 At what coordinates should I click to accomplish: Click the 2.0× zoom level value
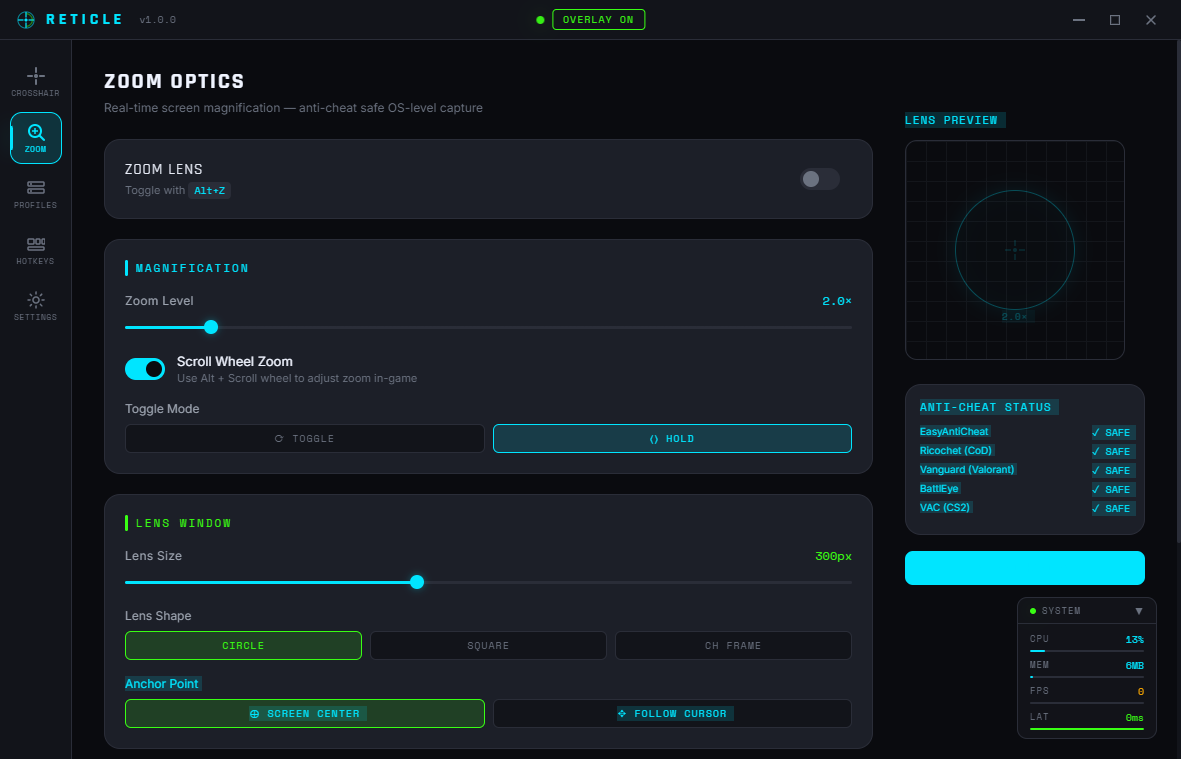(x=837, y=301)
